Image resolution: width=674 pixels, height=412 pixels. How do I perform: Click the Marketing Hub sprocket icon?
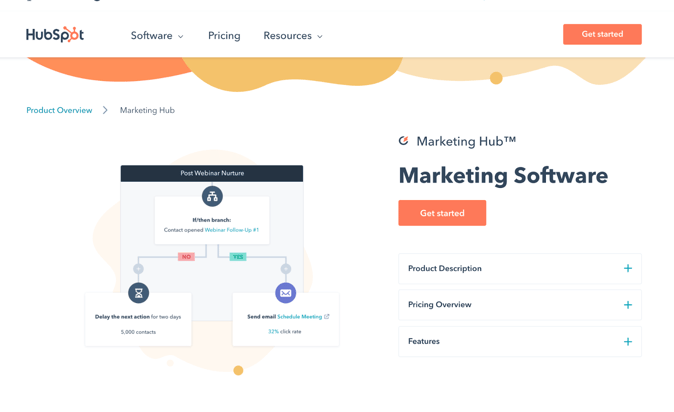pyautogui.click(x=403, y=141)
